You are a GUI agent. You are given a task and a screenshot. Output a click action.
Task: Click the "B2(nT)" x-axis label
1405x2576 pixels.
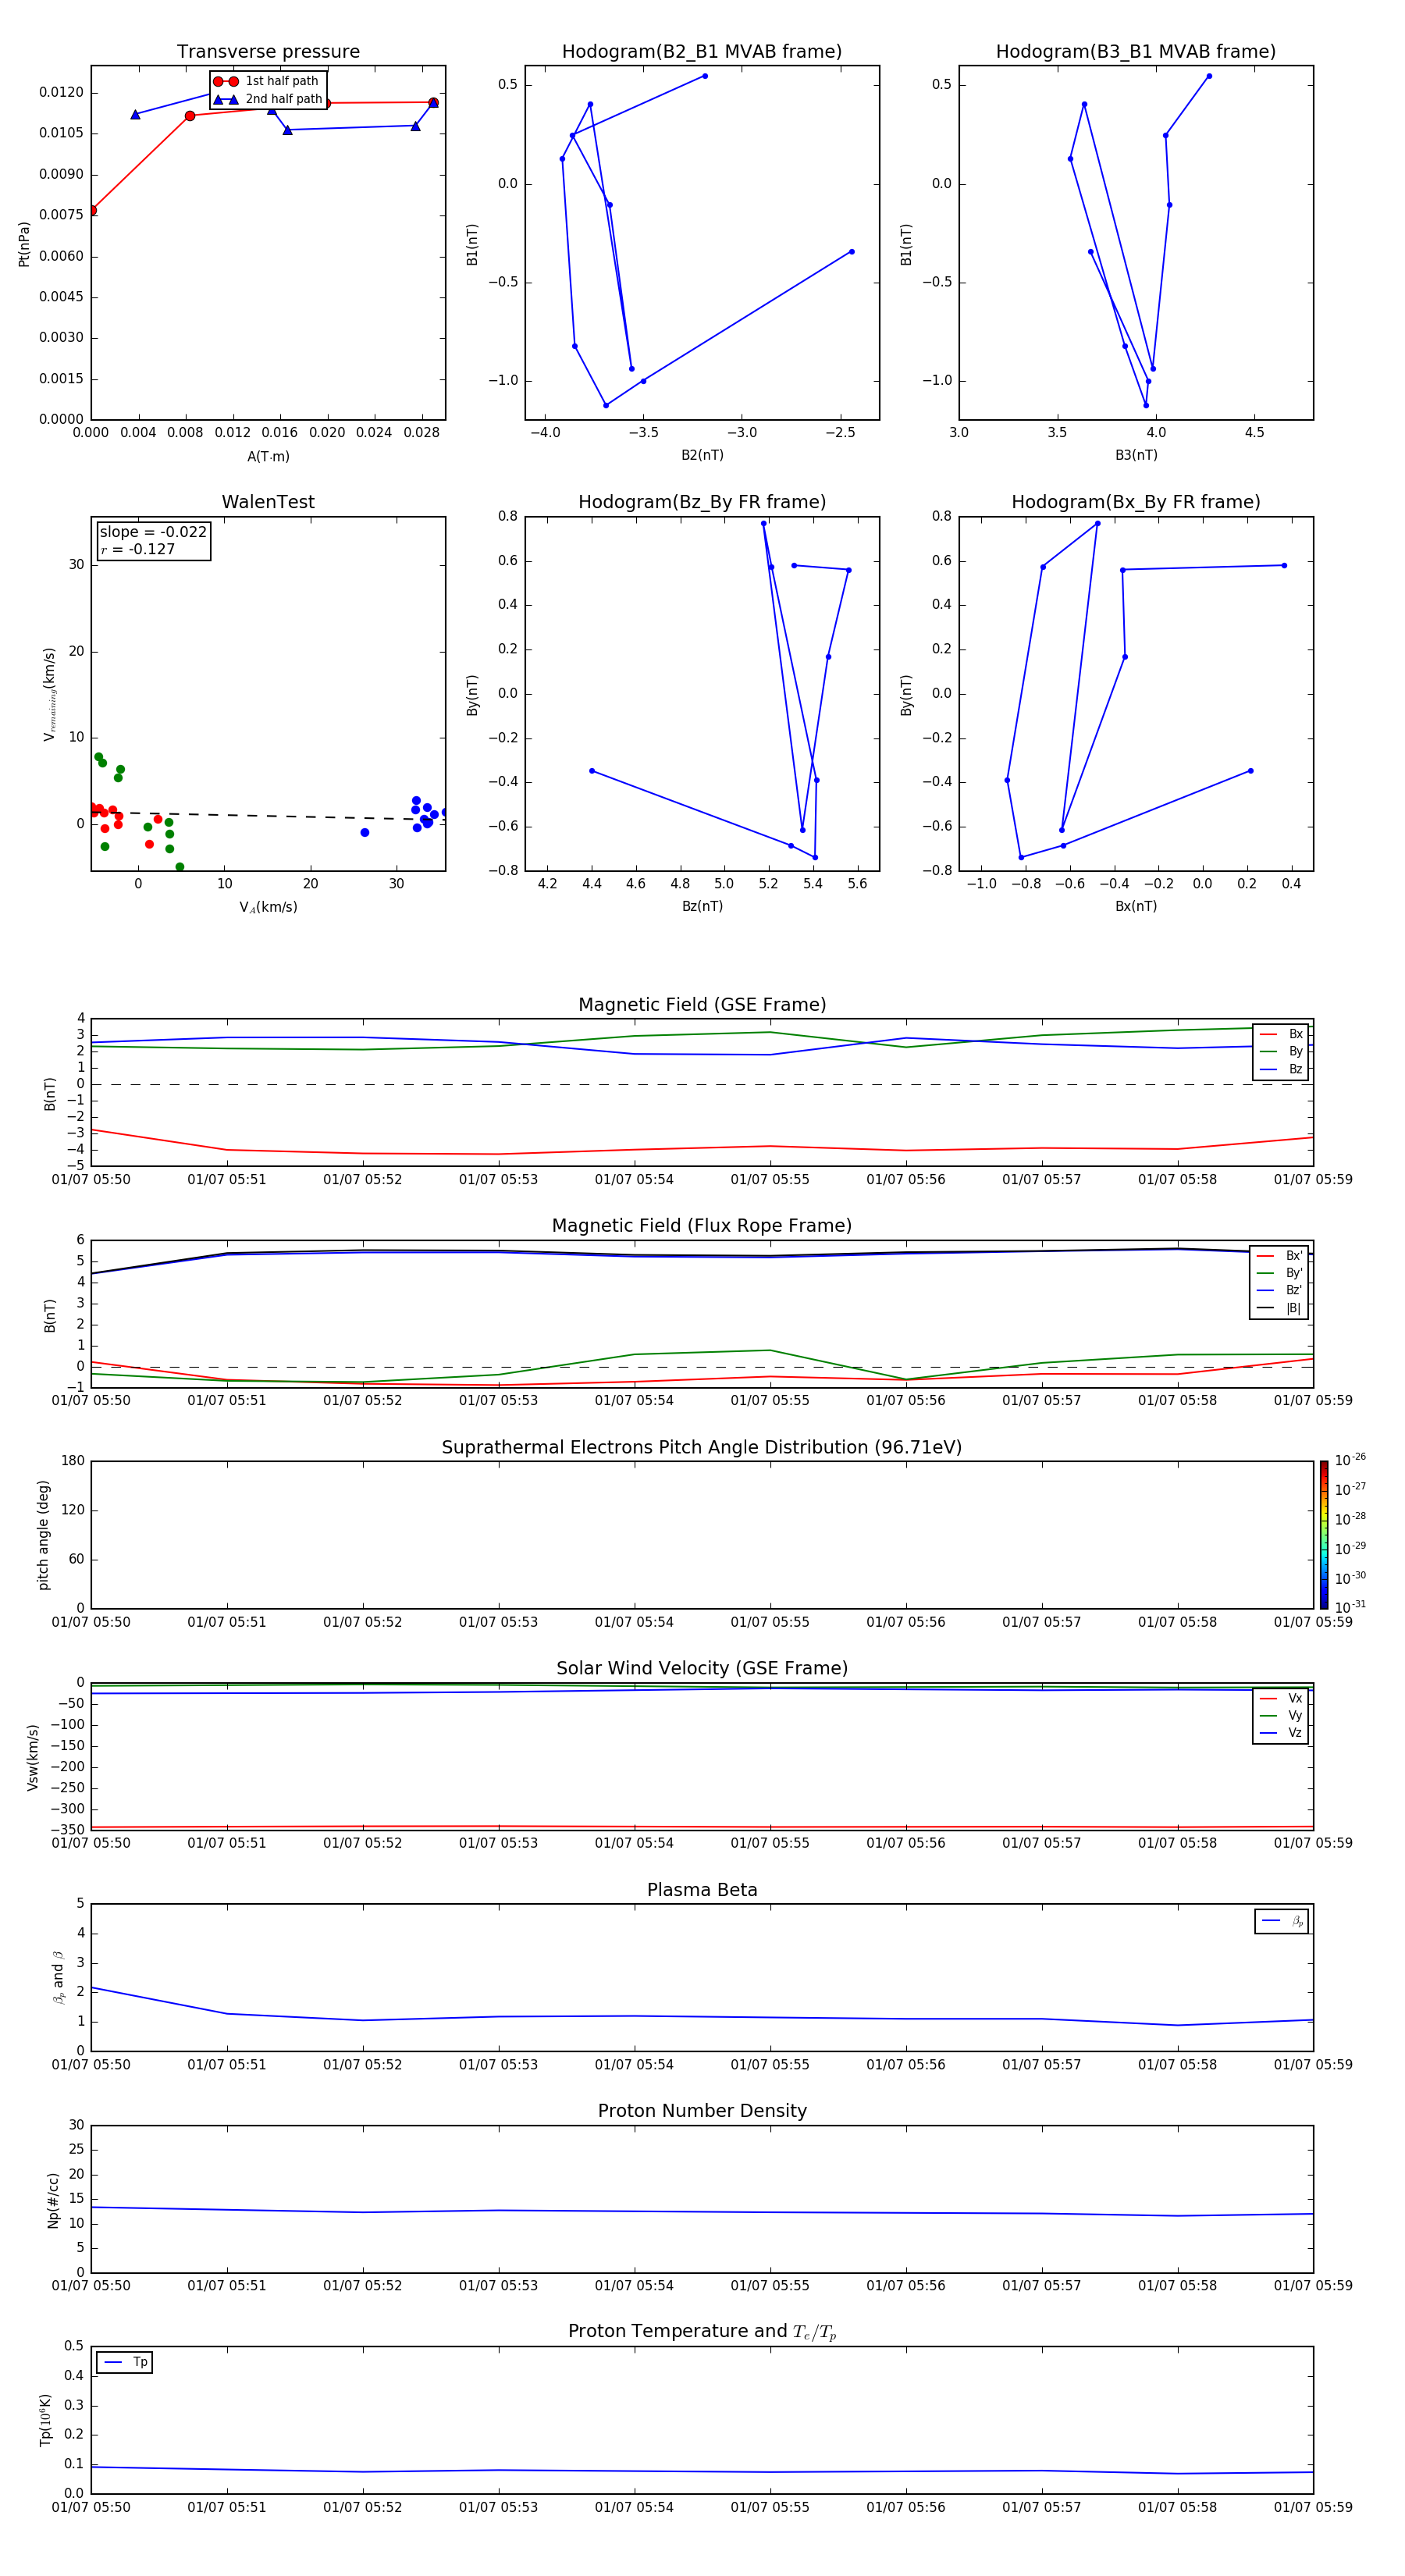pos(702,455)
